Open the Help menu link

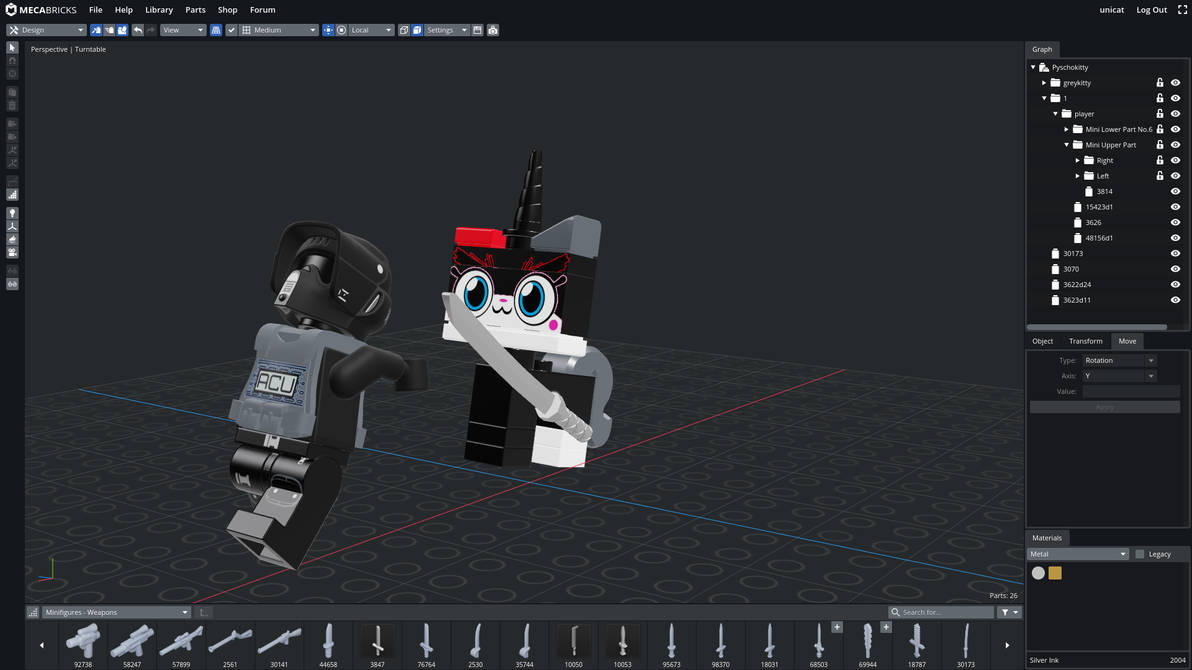[x=124, y=10]
